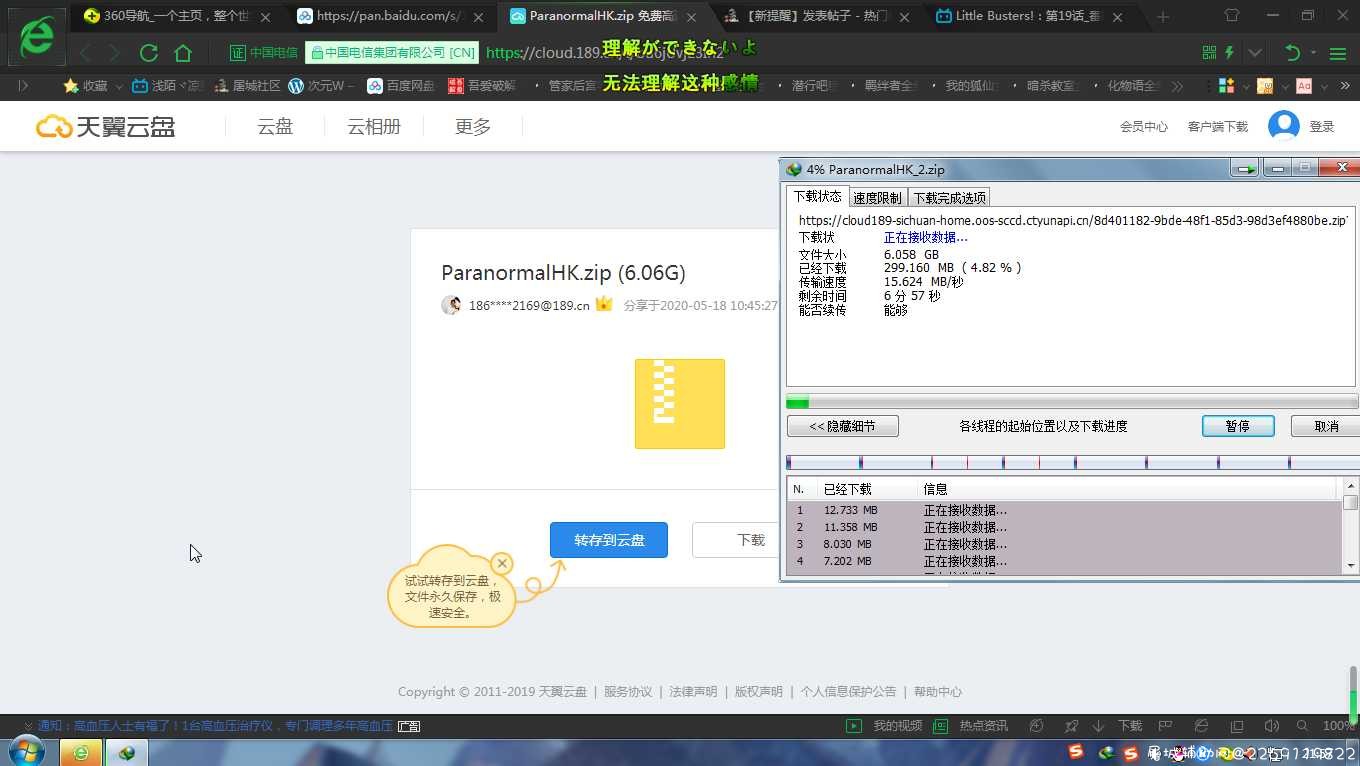Screen dimensions: 1360x766
Task: Open the 下载 download manager in status bar
Action: (1119, 726)
